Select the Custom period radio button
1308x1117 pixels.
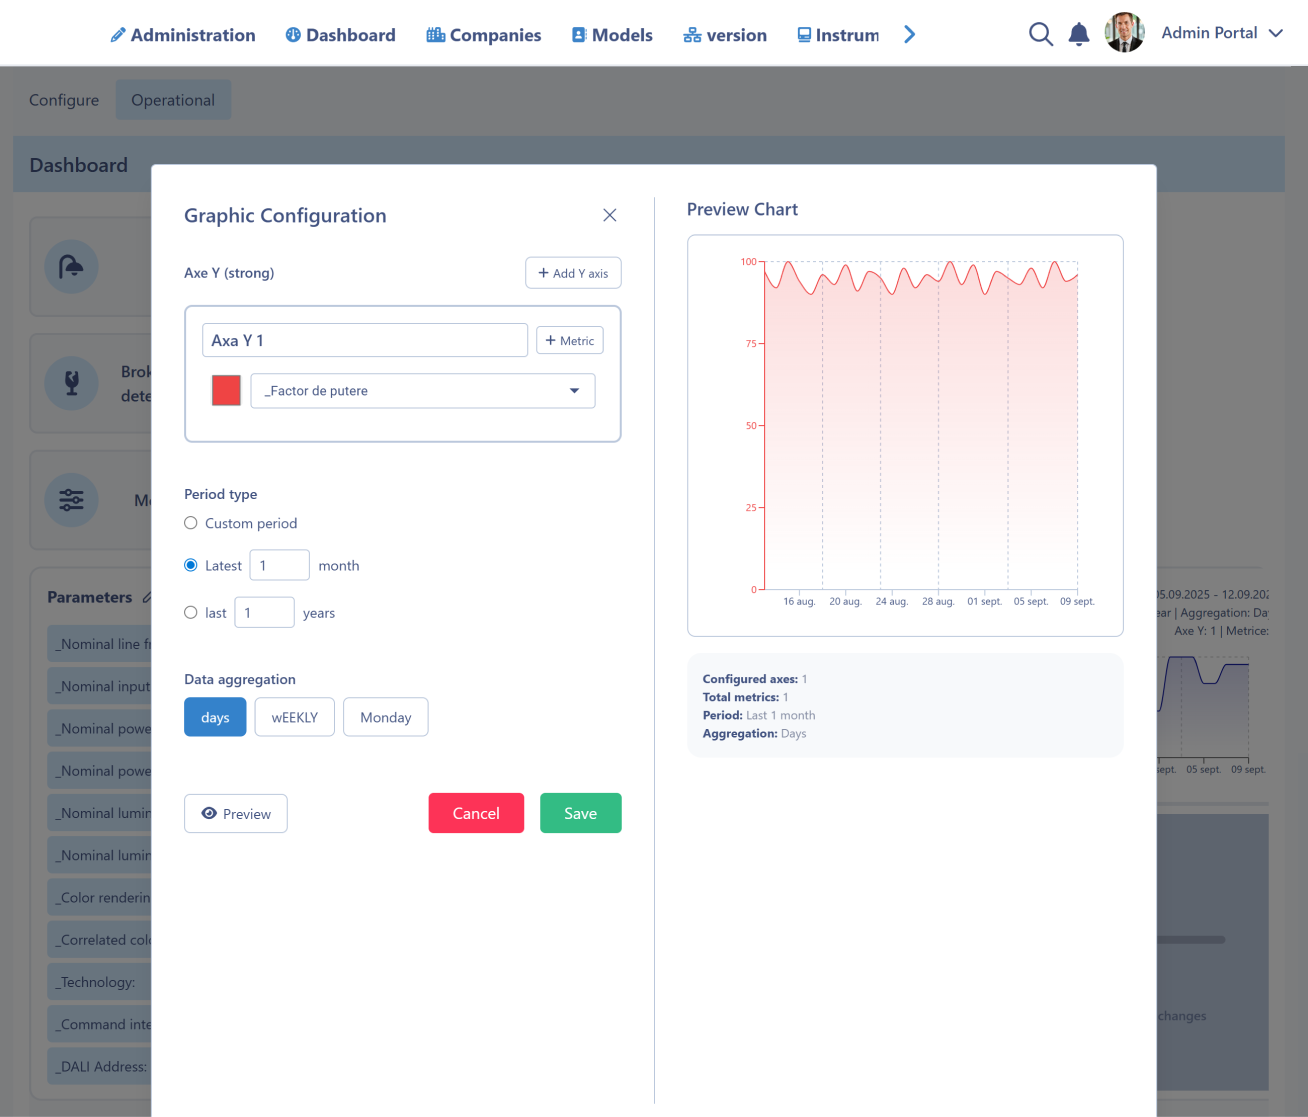[191, 523]
